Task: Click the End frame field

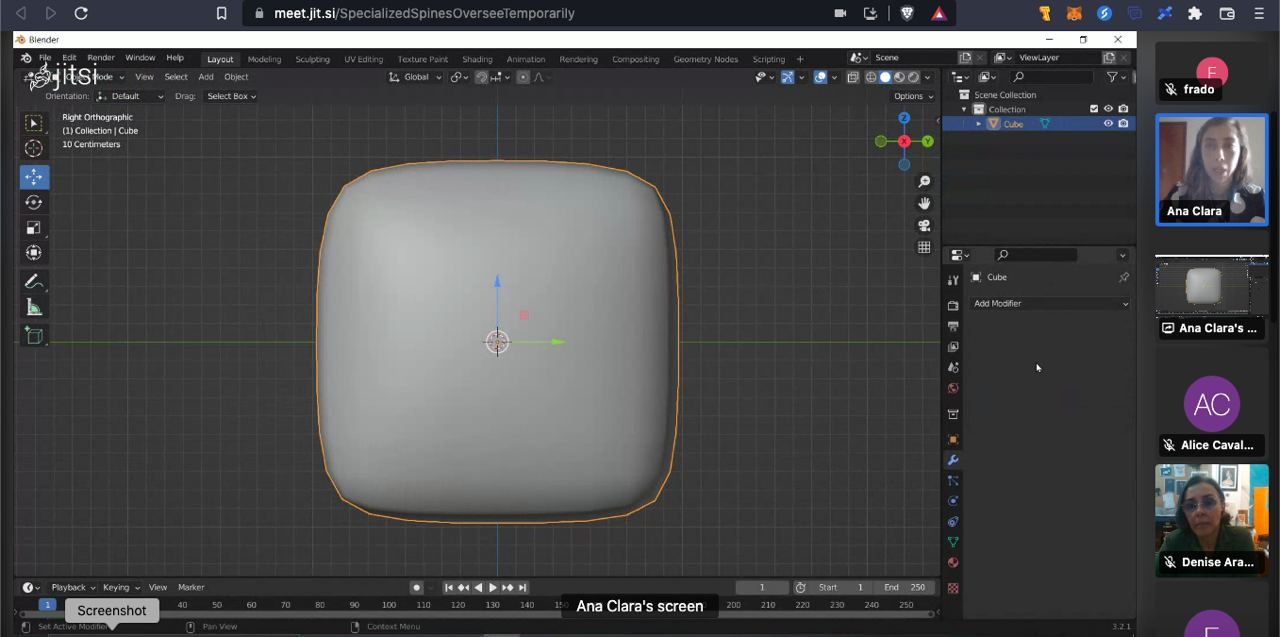Action: click(905, 587)
